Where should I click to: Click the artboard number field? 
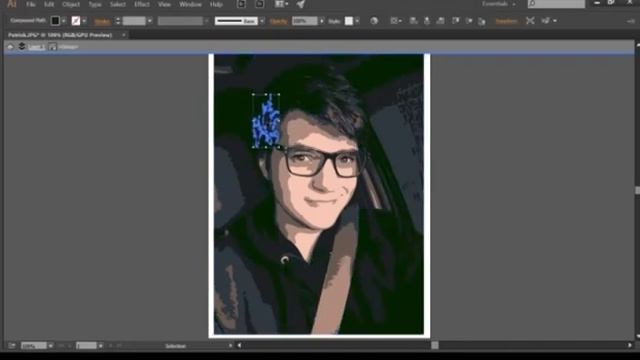click(86, 346)
